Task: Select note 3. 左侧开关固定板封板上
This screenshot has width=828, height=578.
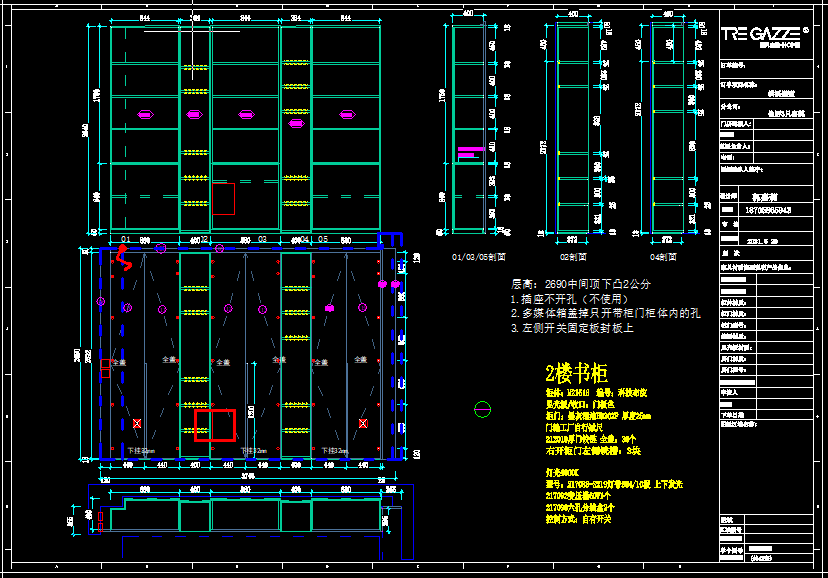Action: pos(572,328)
